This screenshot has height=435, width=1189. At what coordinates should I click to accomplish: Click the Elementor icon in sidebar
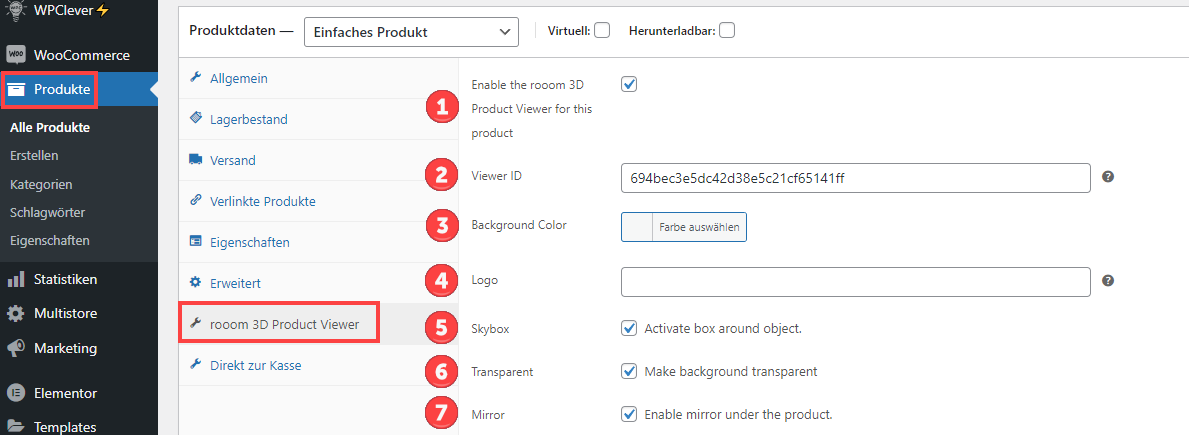click(16, 393)
